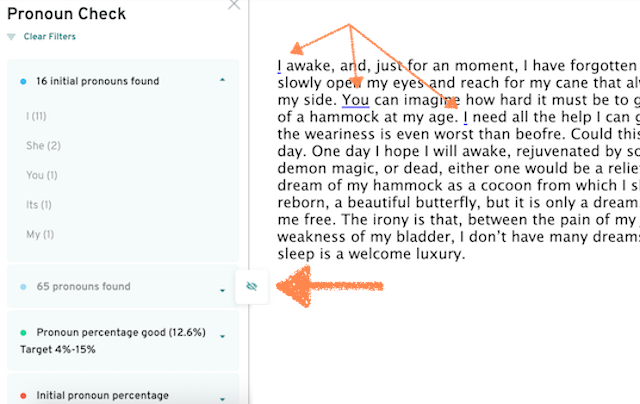Click the hide-highlights eye icon button
The width and height of the screenshot is (640, 404).
click(x=252, y=286)
